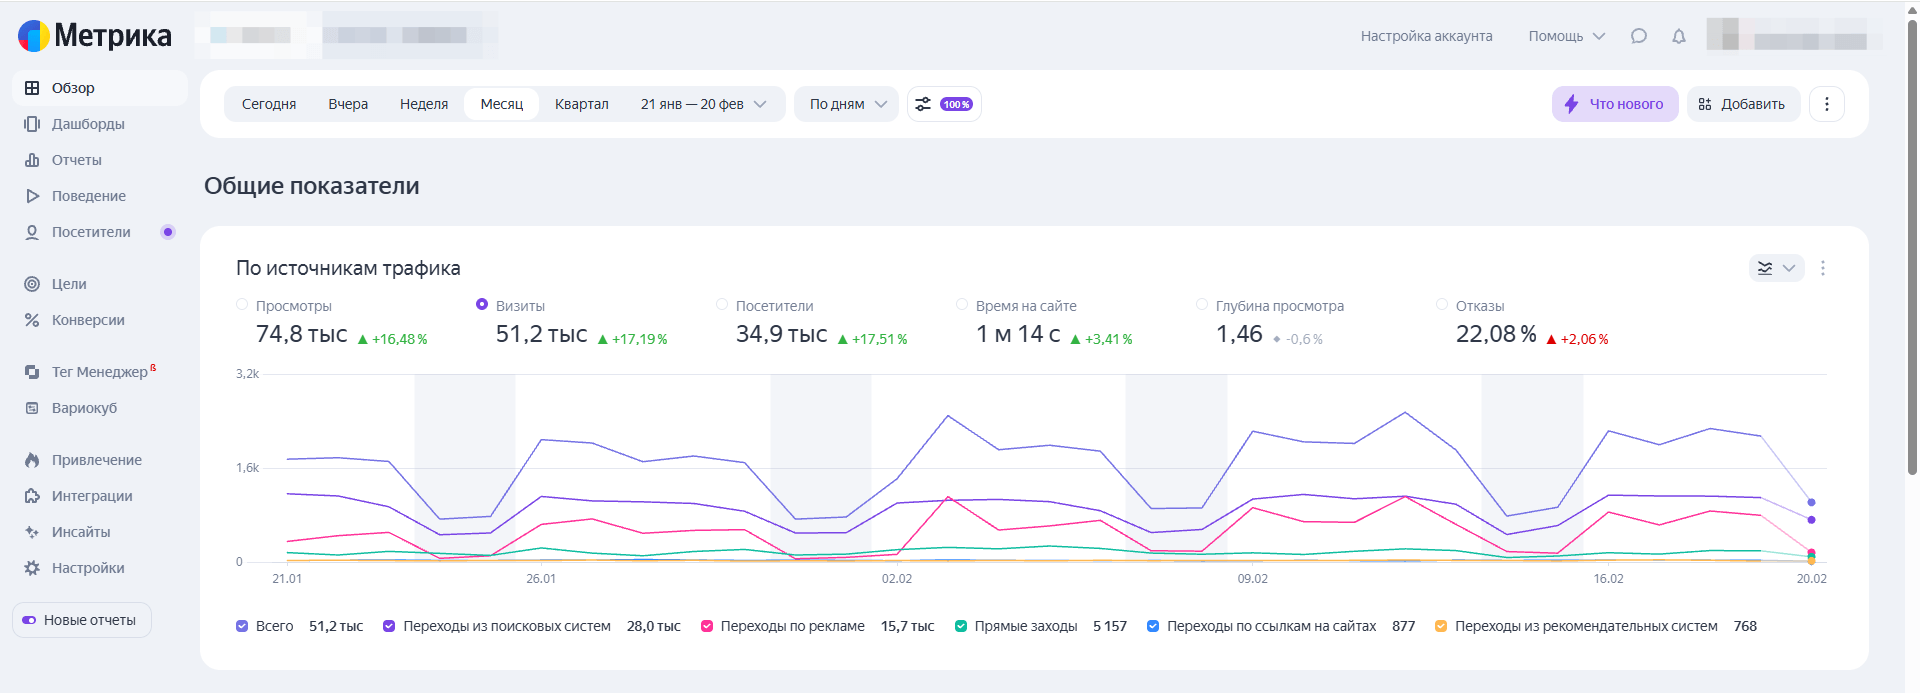The image size is (1920, 693).
Task: Open Отчеты in the sidebar menu
Action: tap(76, 160)
